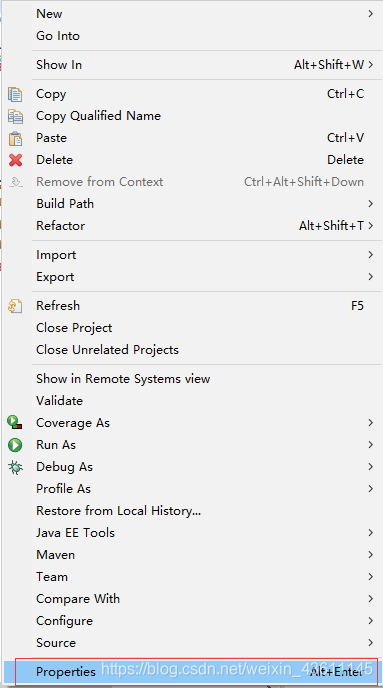Image resolution: width=383 pixels, height=688 pixels.
Task: Click the Copy Qualified Name icon
Action: pos(15,116)
